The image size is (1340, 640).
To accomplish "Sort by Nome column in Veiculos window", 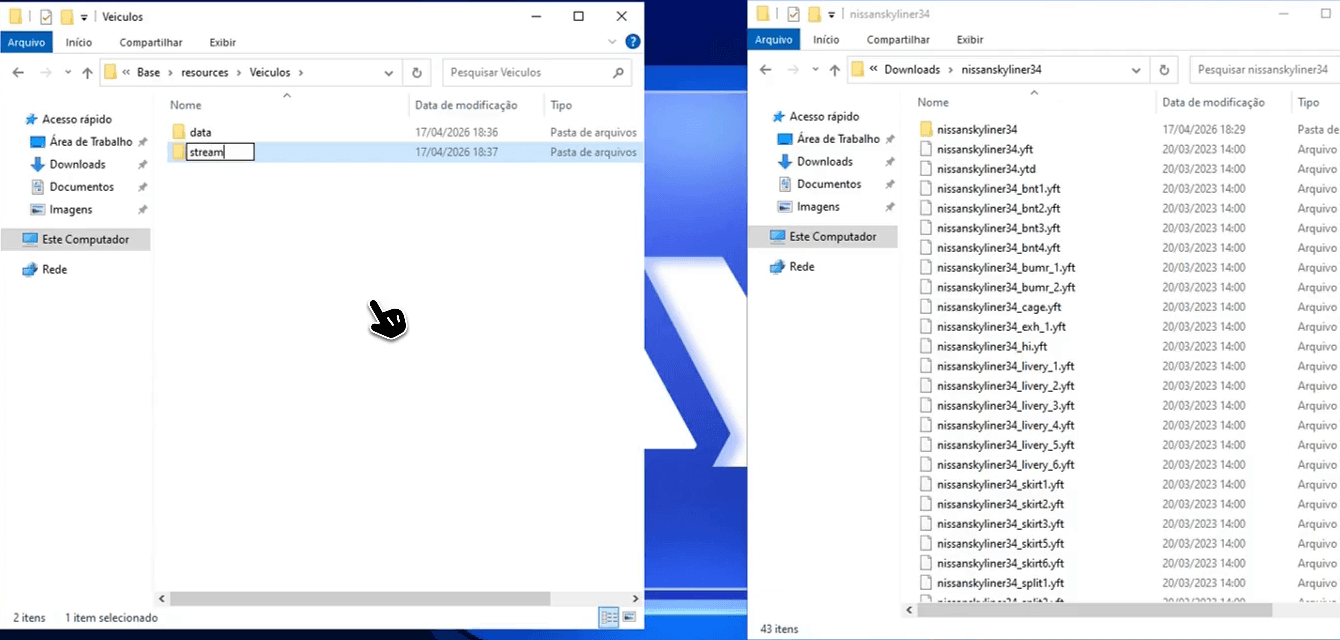I will (186, 105).
